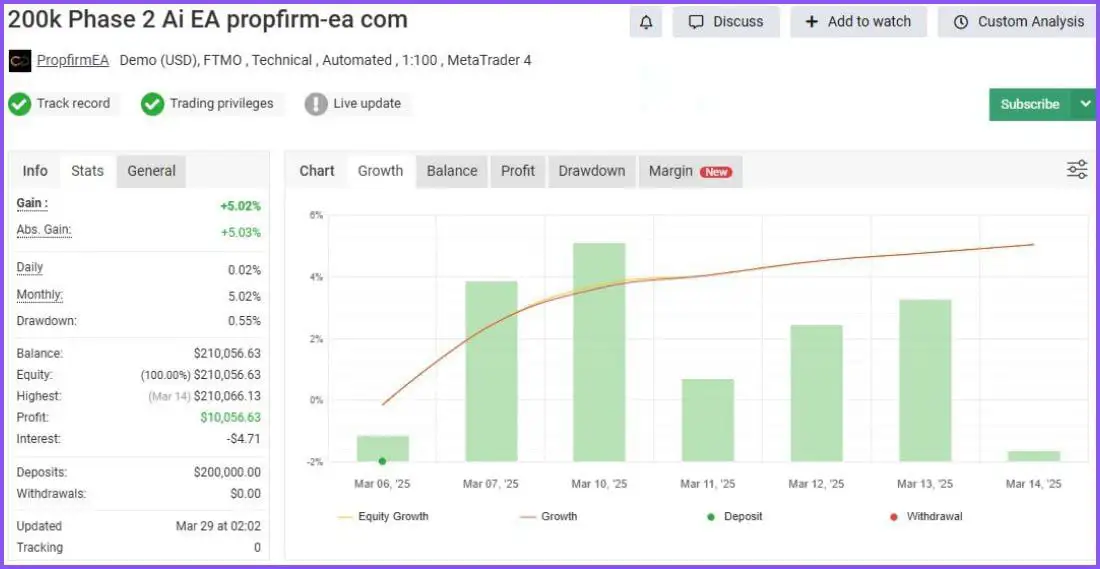Click the green deposit marker dot

pos(382,461)
